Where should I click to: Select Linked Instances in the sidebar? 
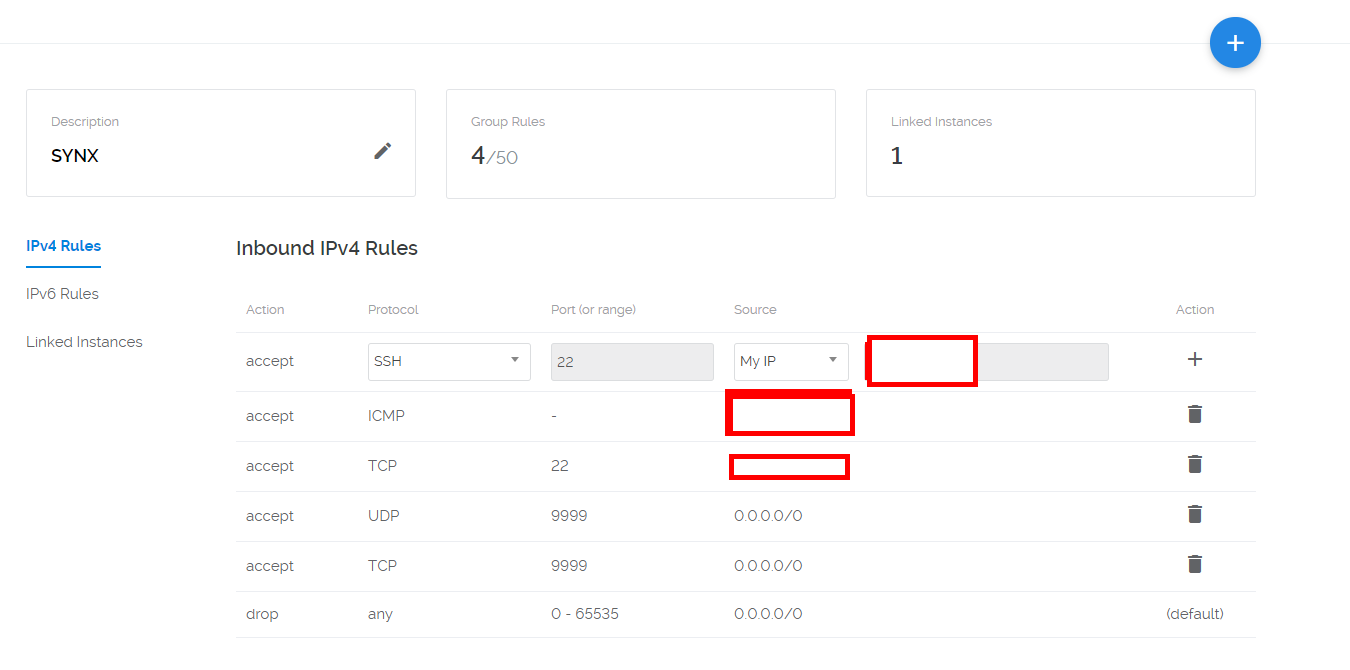(x=84, y=342)
